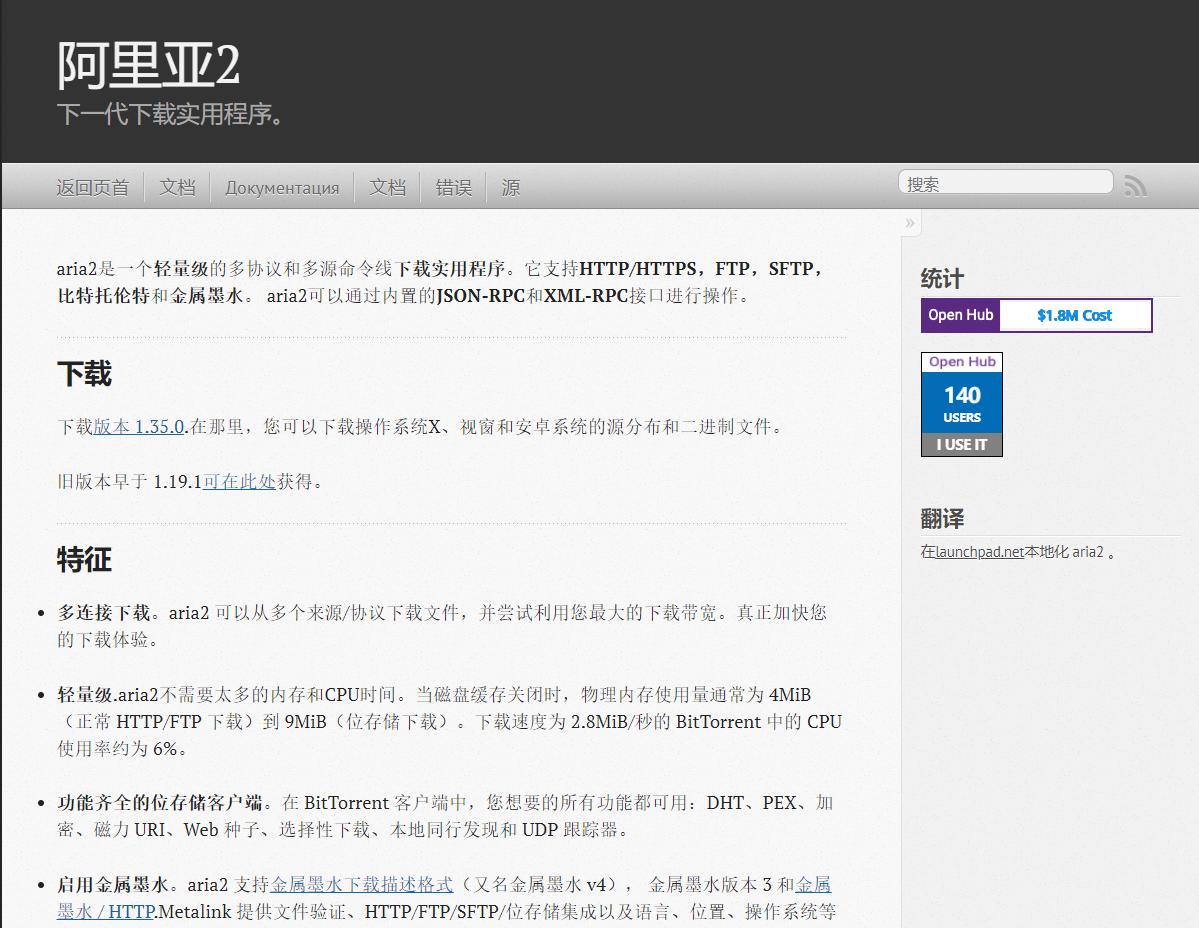Open the 文档 navigation item
This screenshot has width=1199, height=928.
point(177,187)
